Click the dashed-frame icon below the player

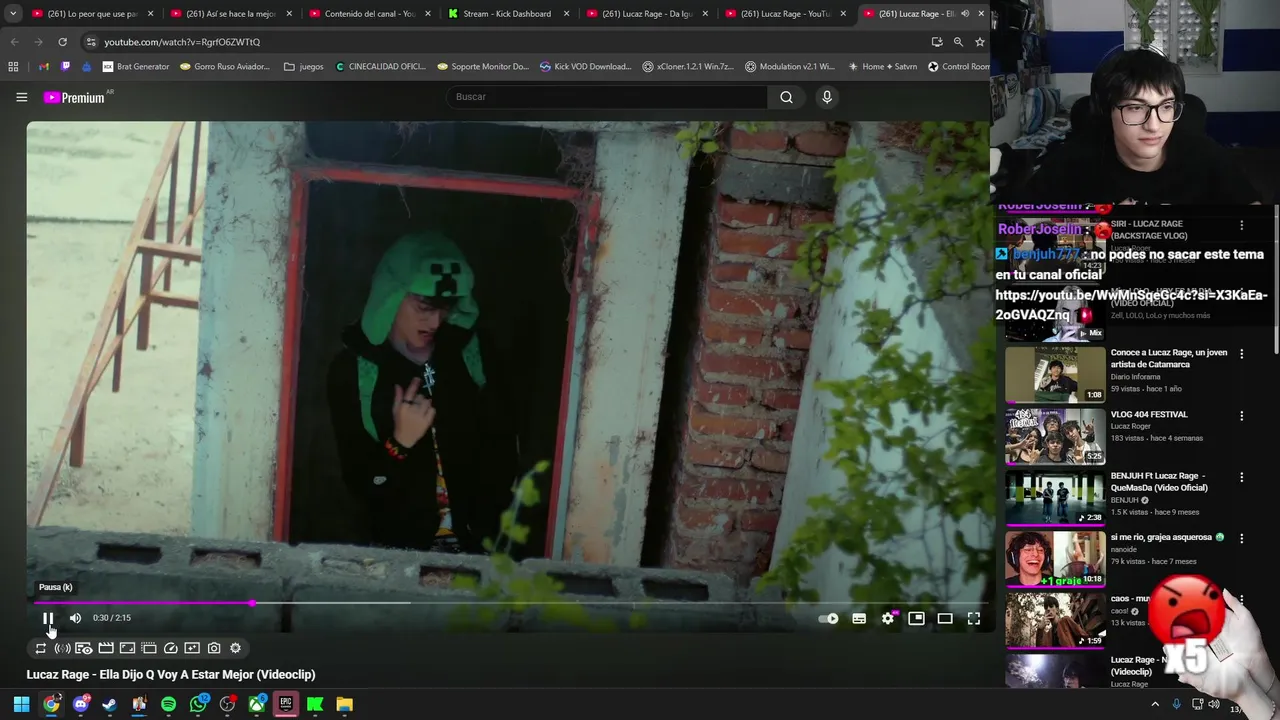click(x=149, y=648)
